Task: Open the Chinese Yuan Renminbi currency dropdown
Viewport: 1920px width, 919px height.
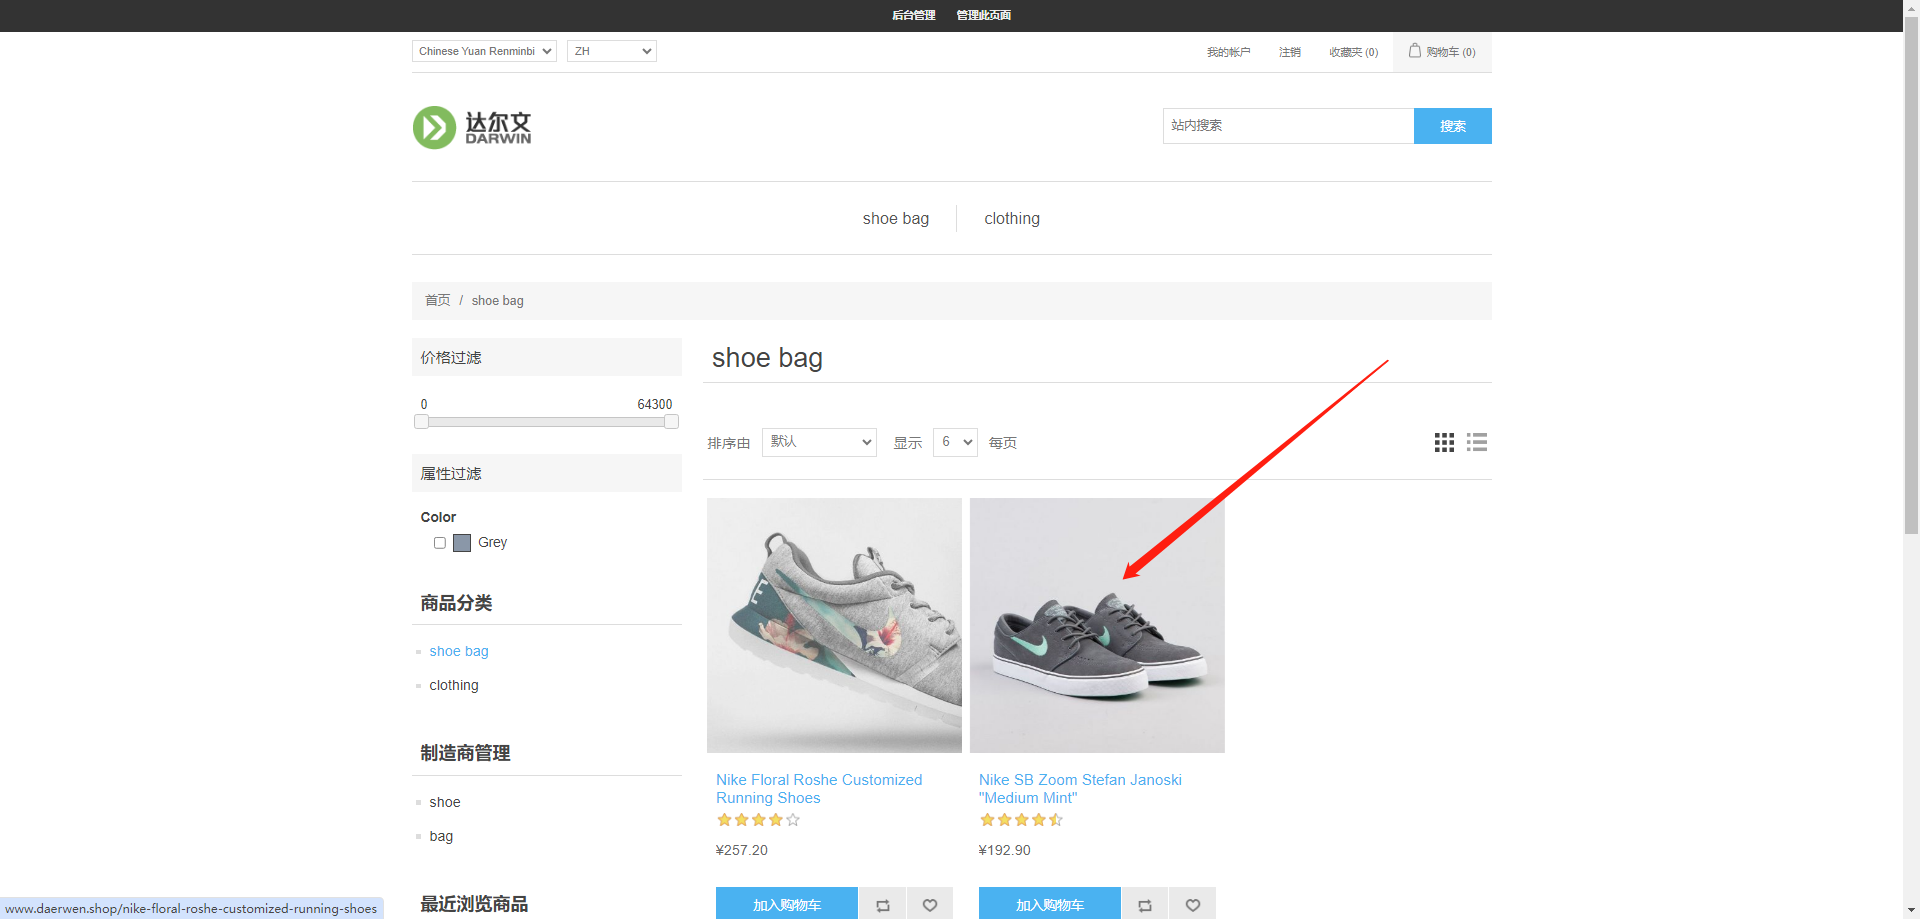Action: [484, 51]
